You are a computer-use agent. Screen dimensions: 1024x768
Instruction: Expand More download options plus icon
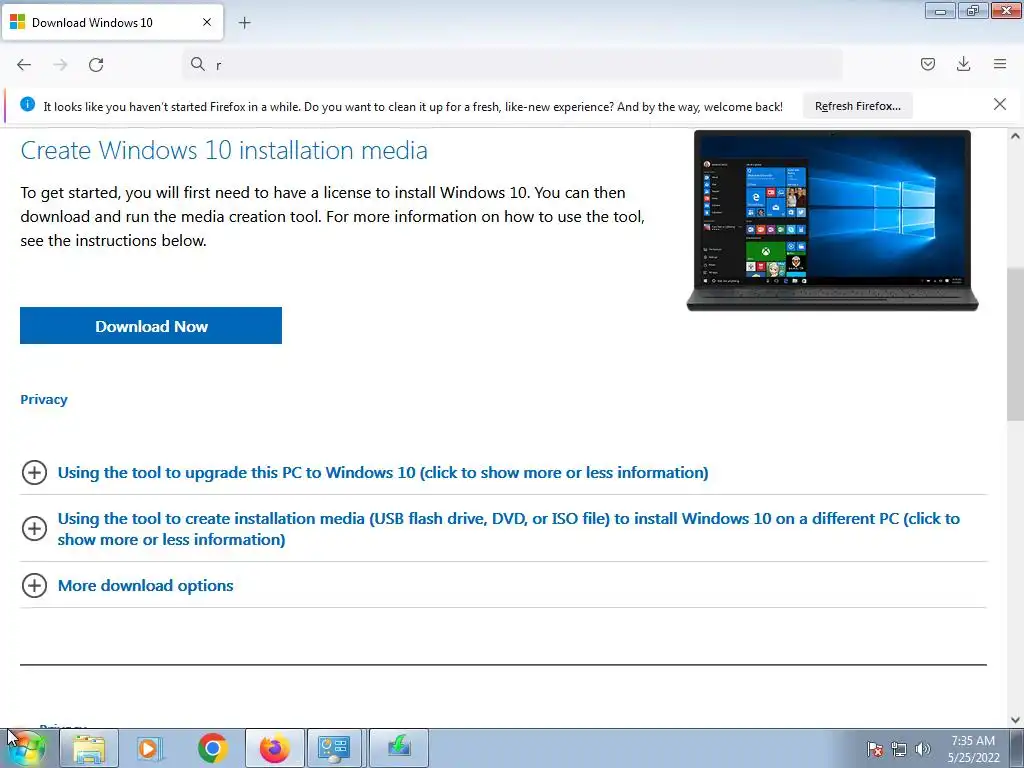[x=35, y=585]
